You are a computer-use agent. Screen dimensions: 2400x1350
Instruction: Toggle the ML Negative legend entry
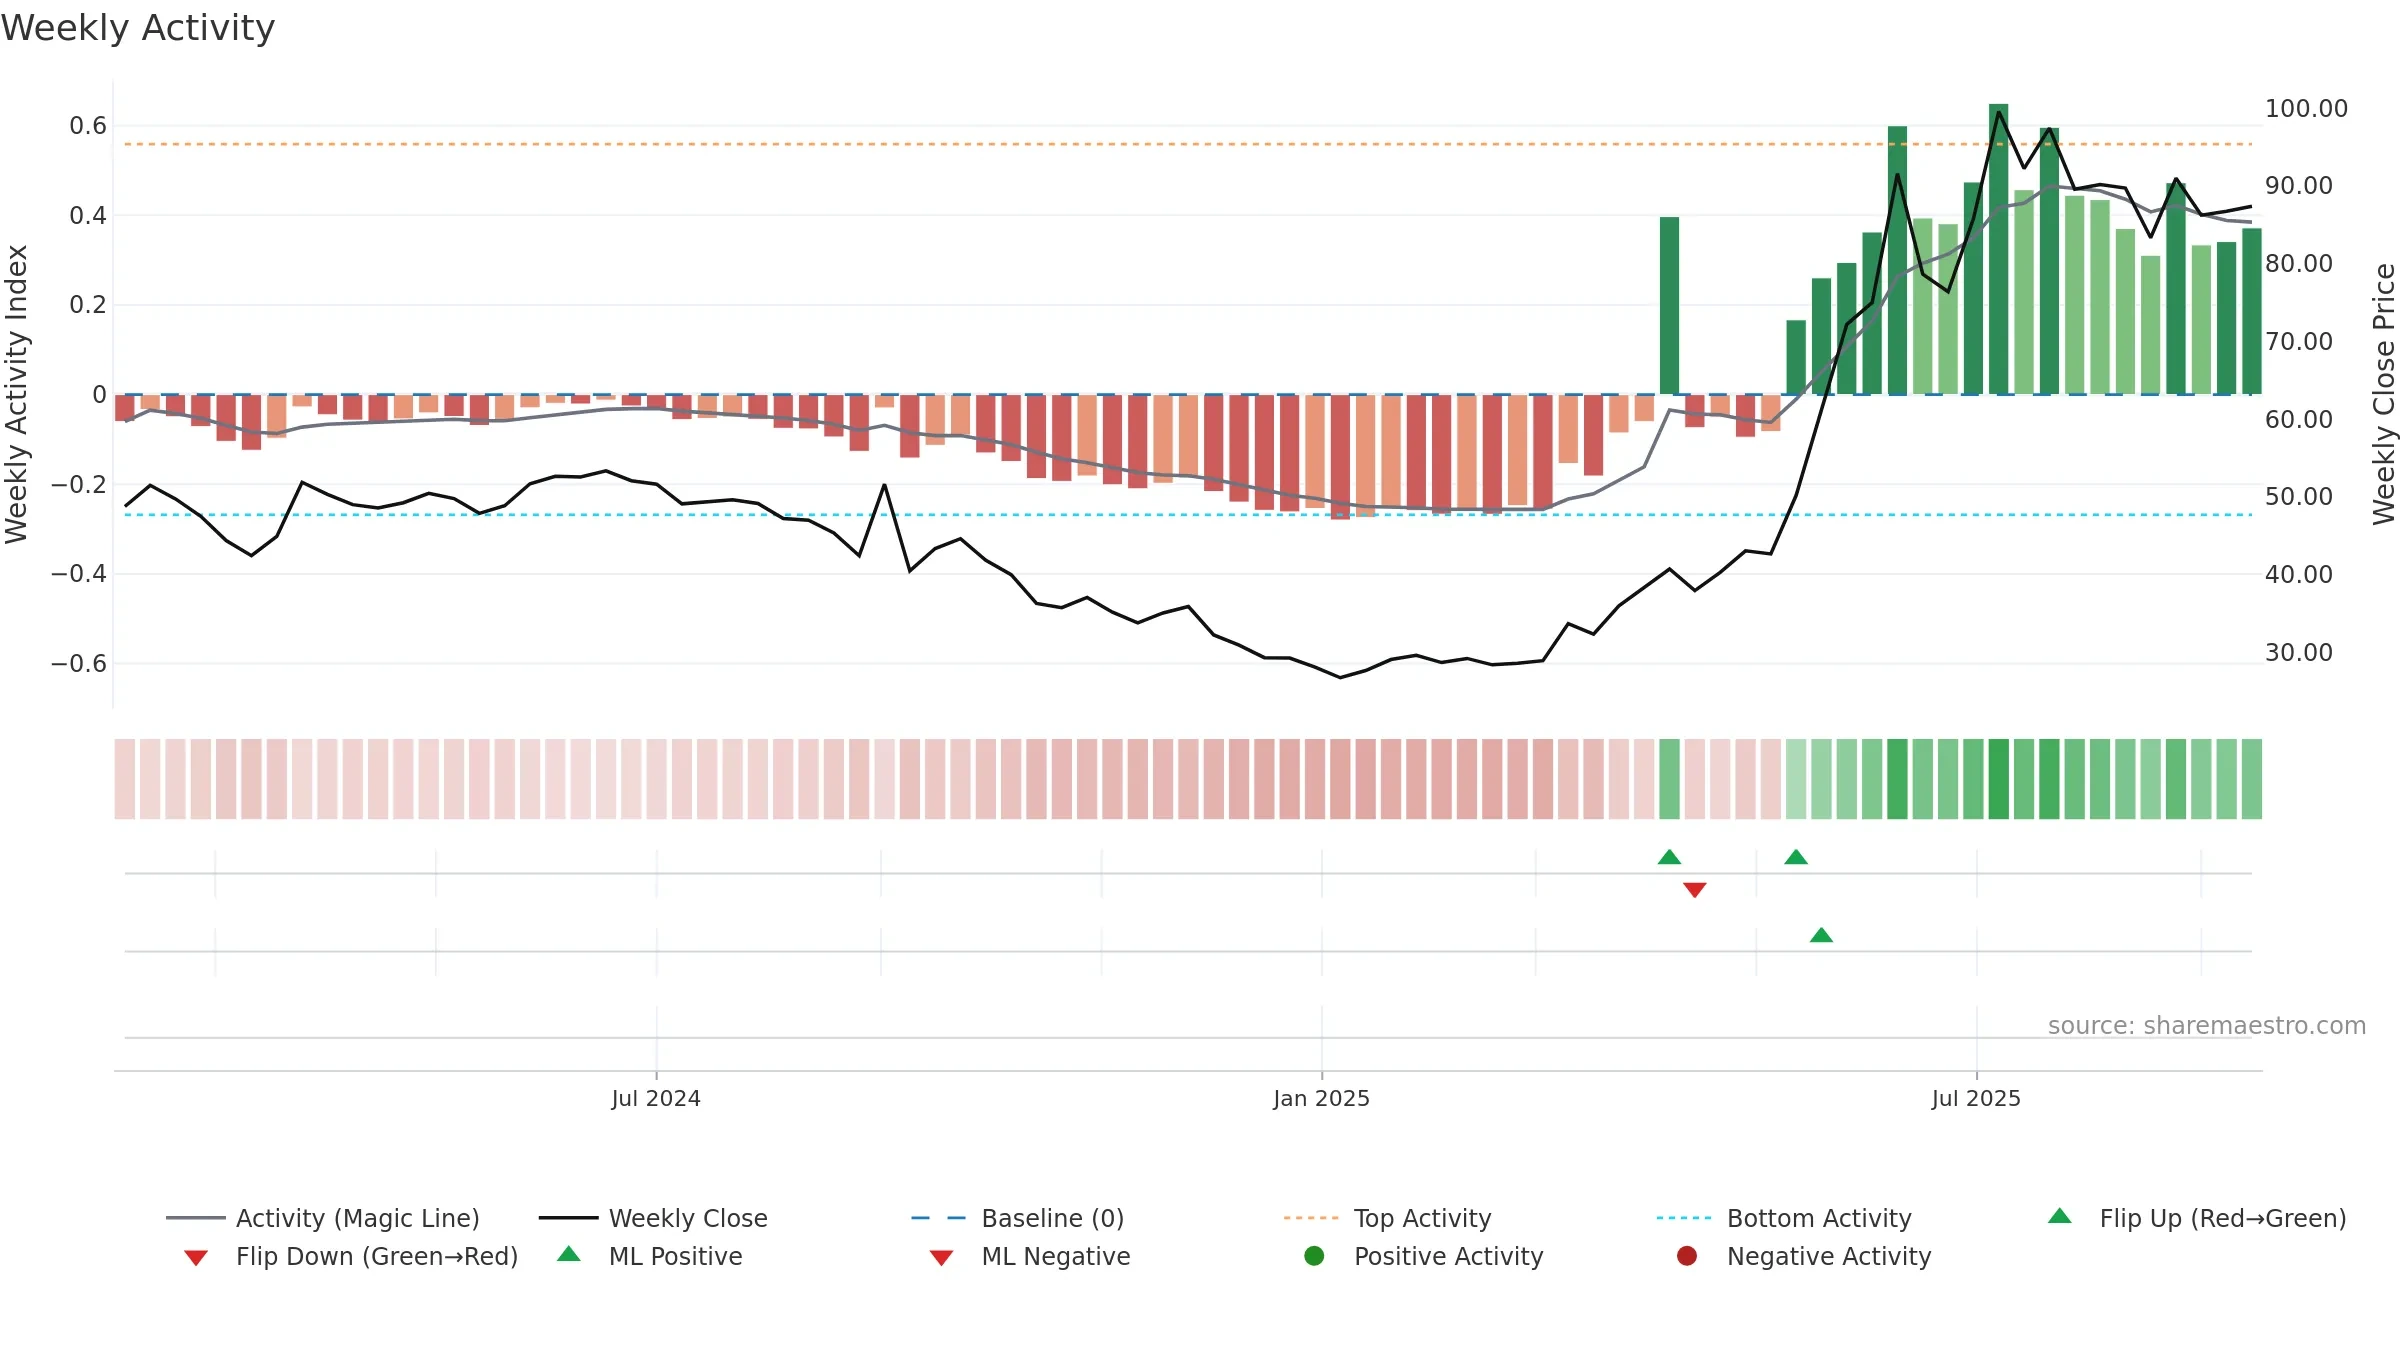(x=1030, y=1256)
